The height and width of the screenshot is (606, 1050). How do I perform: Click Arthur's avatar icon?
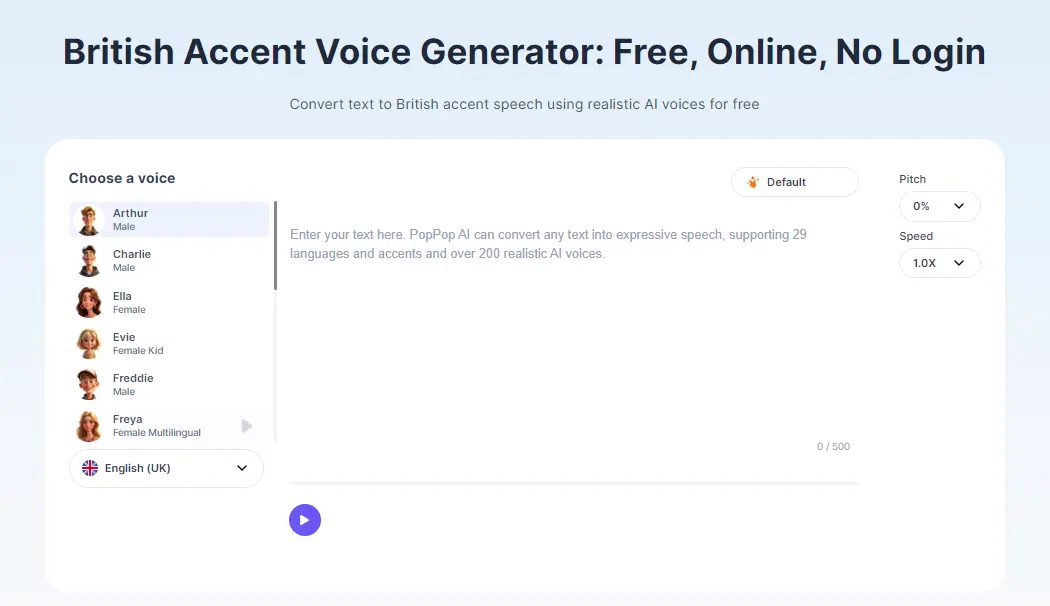pos(90,220)
